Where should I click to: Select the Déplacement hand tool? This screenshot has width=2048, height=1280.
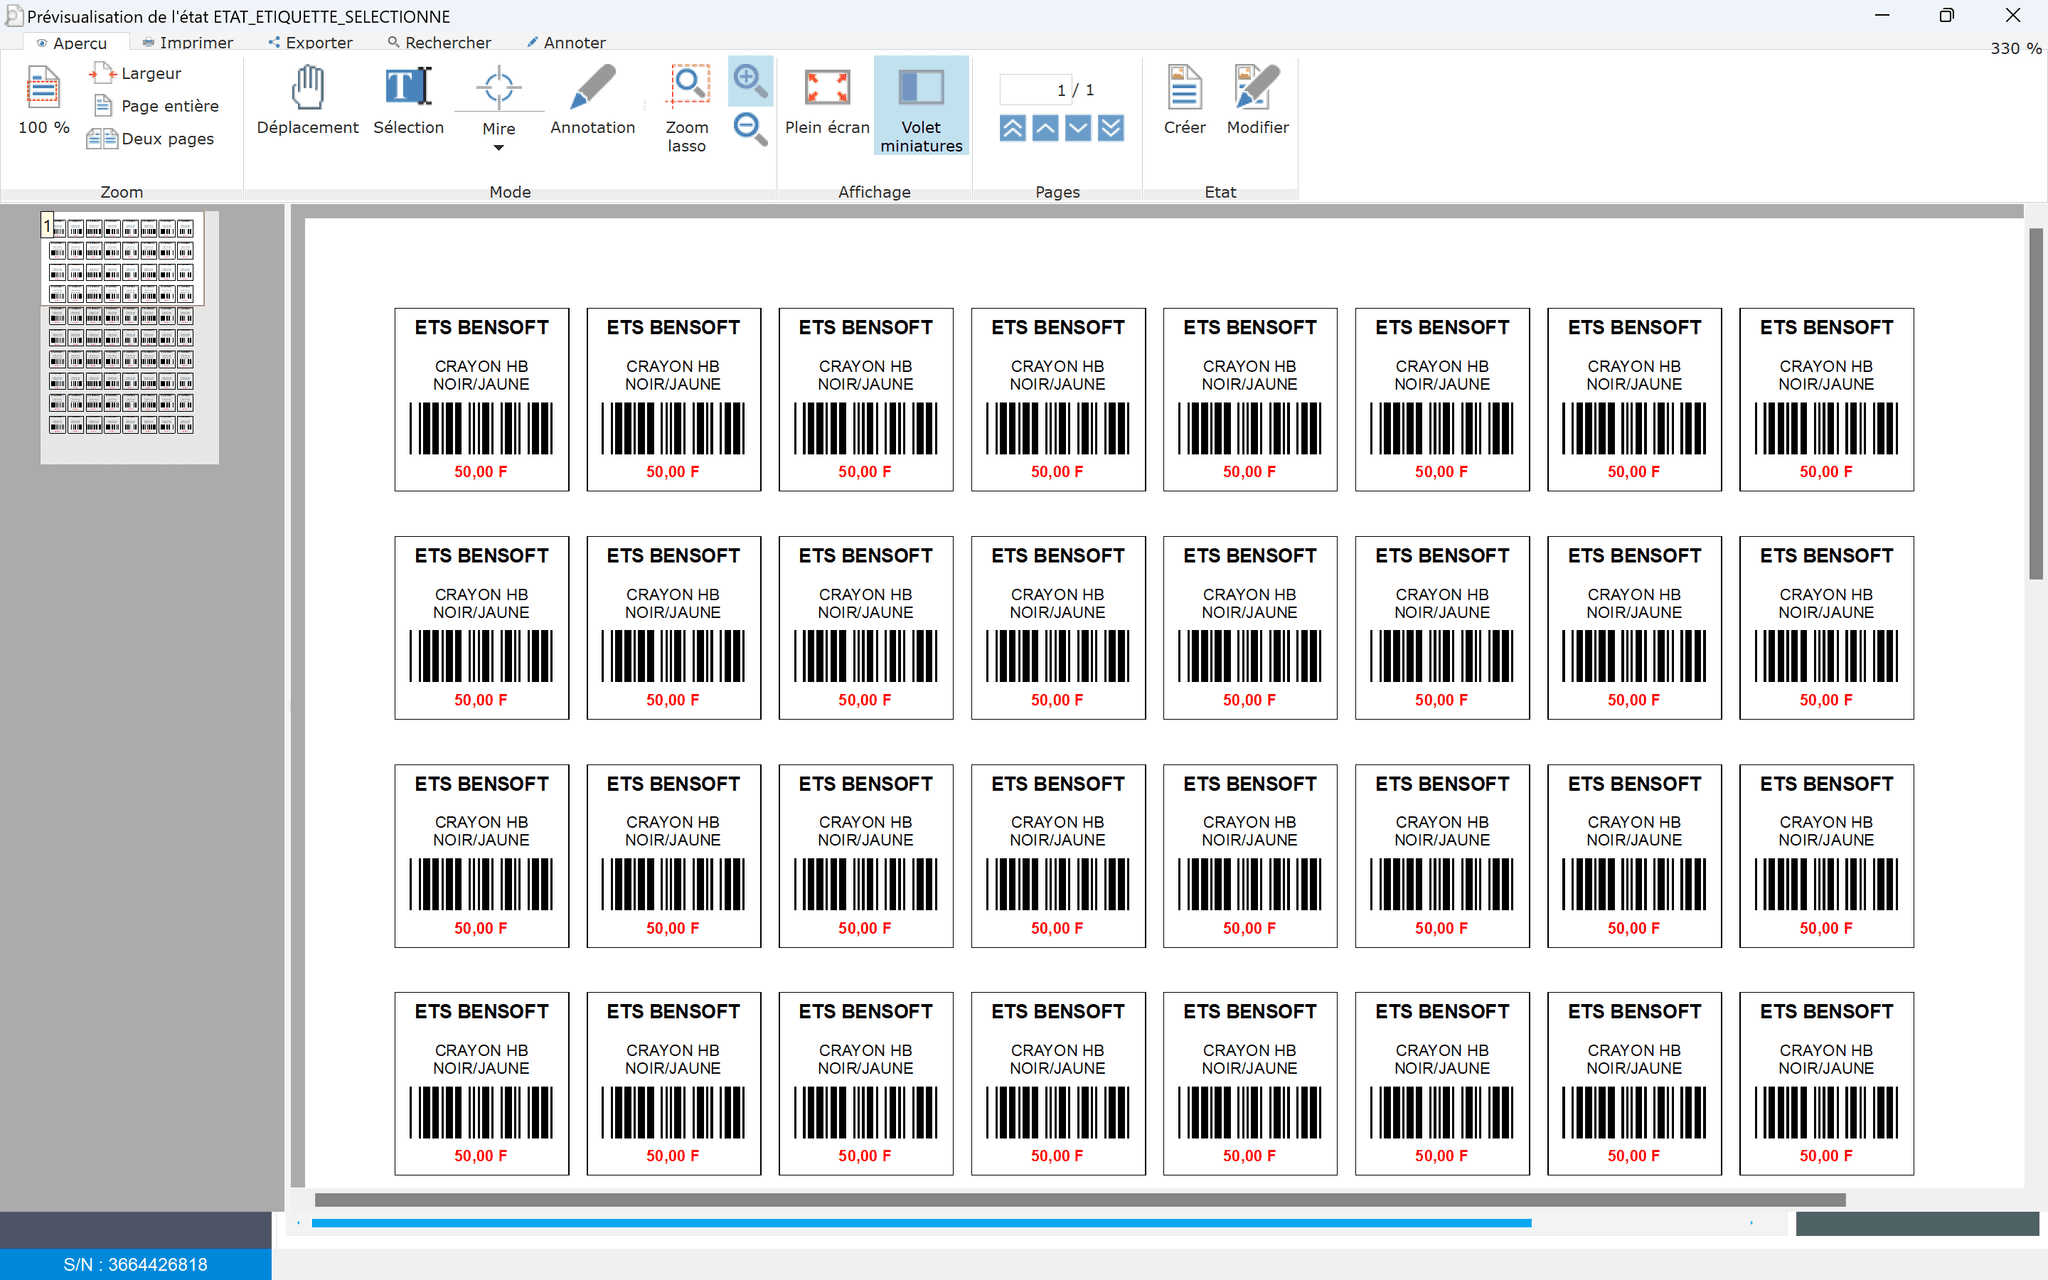tap(307, 100)
